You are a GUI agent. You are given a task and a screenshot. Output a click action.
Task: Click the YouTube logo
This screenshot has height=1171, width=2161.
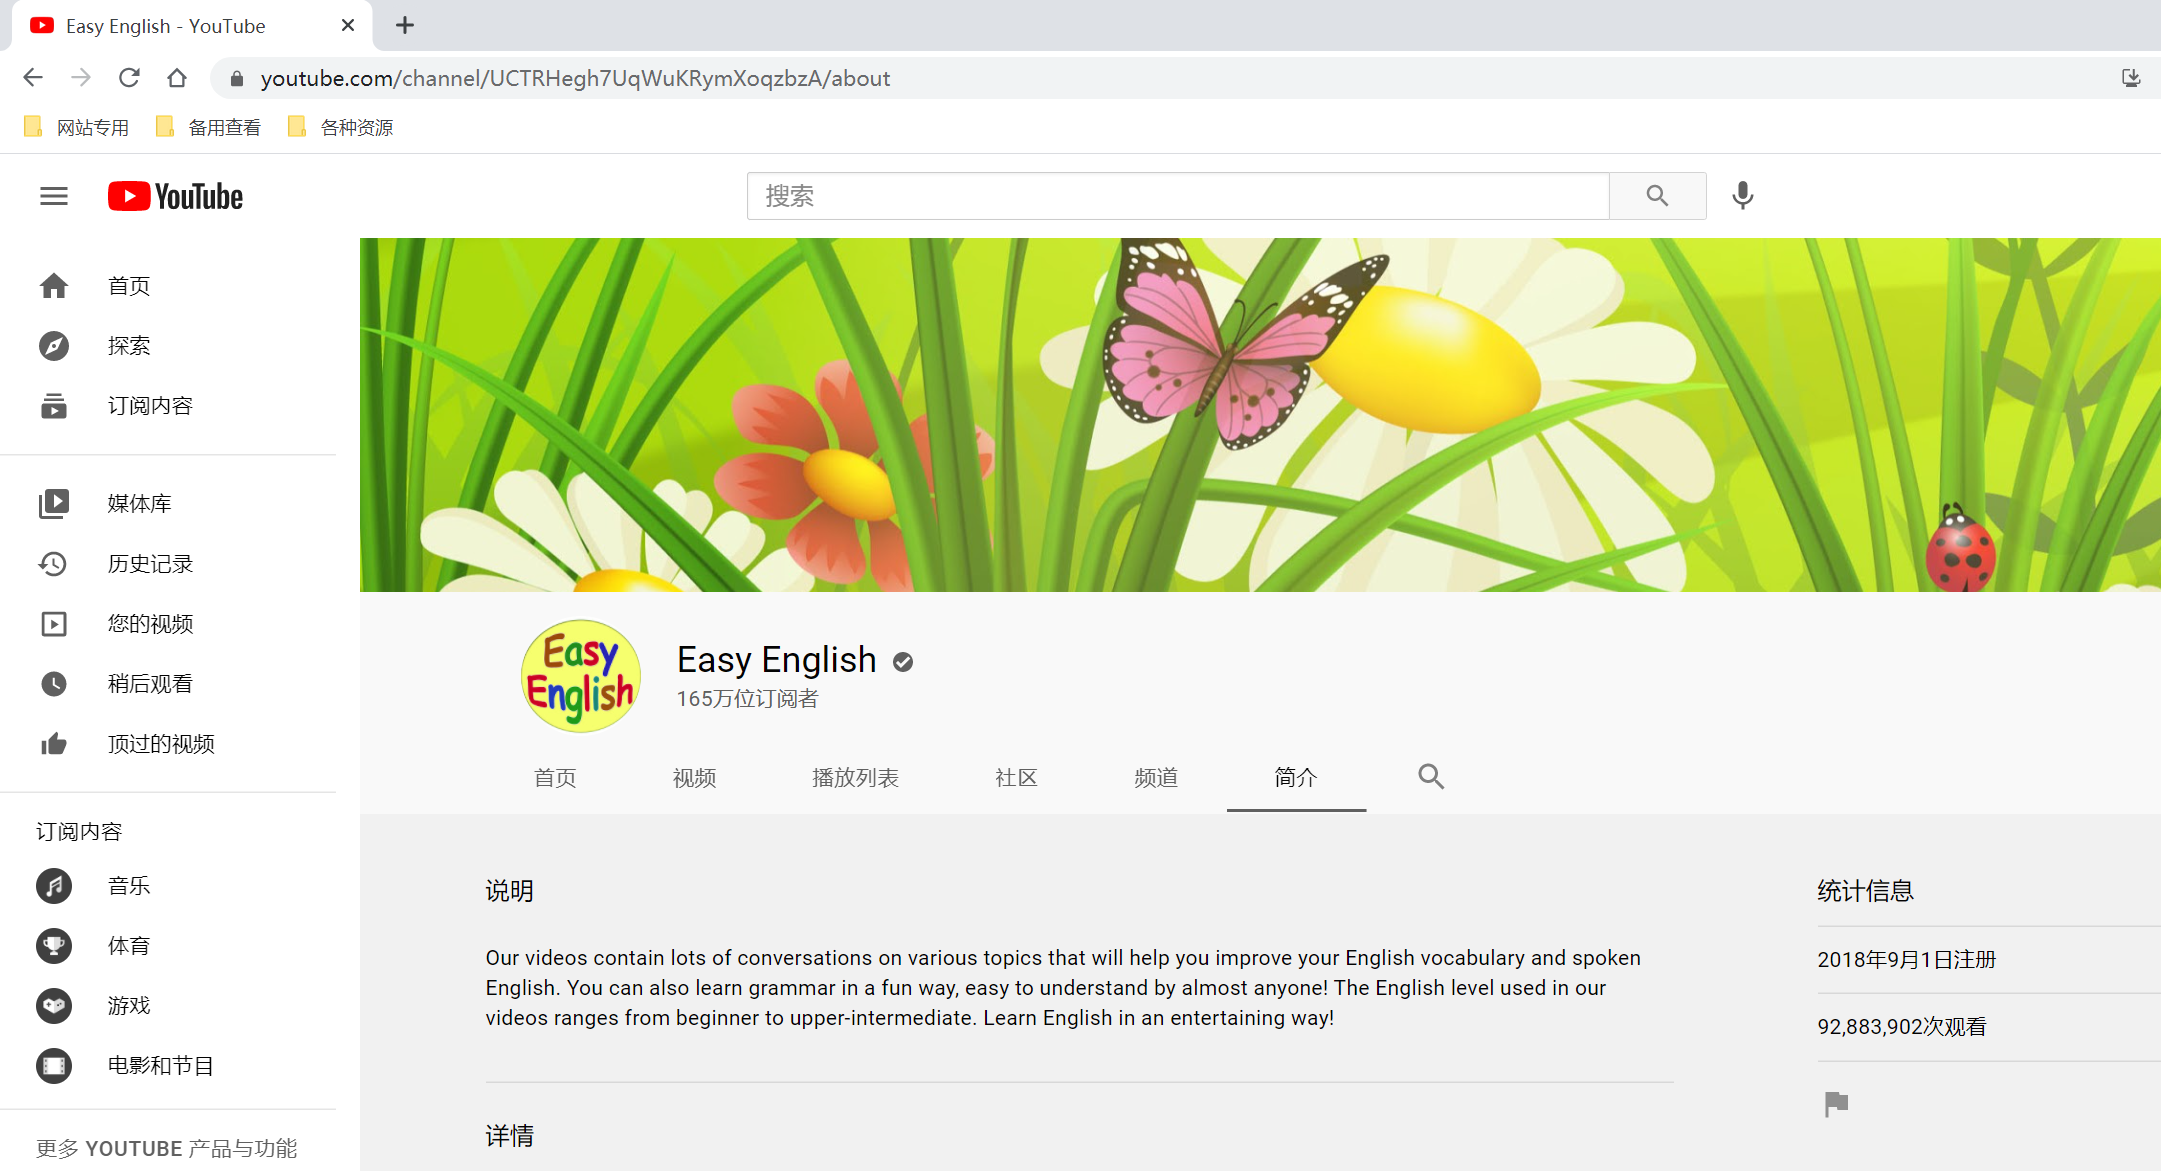(175, 196)
